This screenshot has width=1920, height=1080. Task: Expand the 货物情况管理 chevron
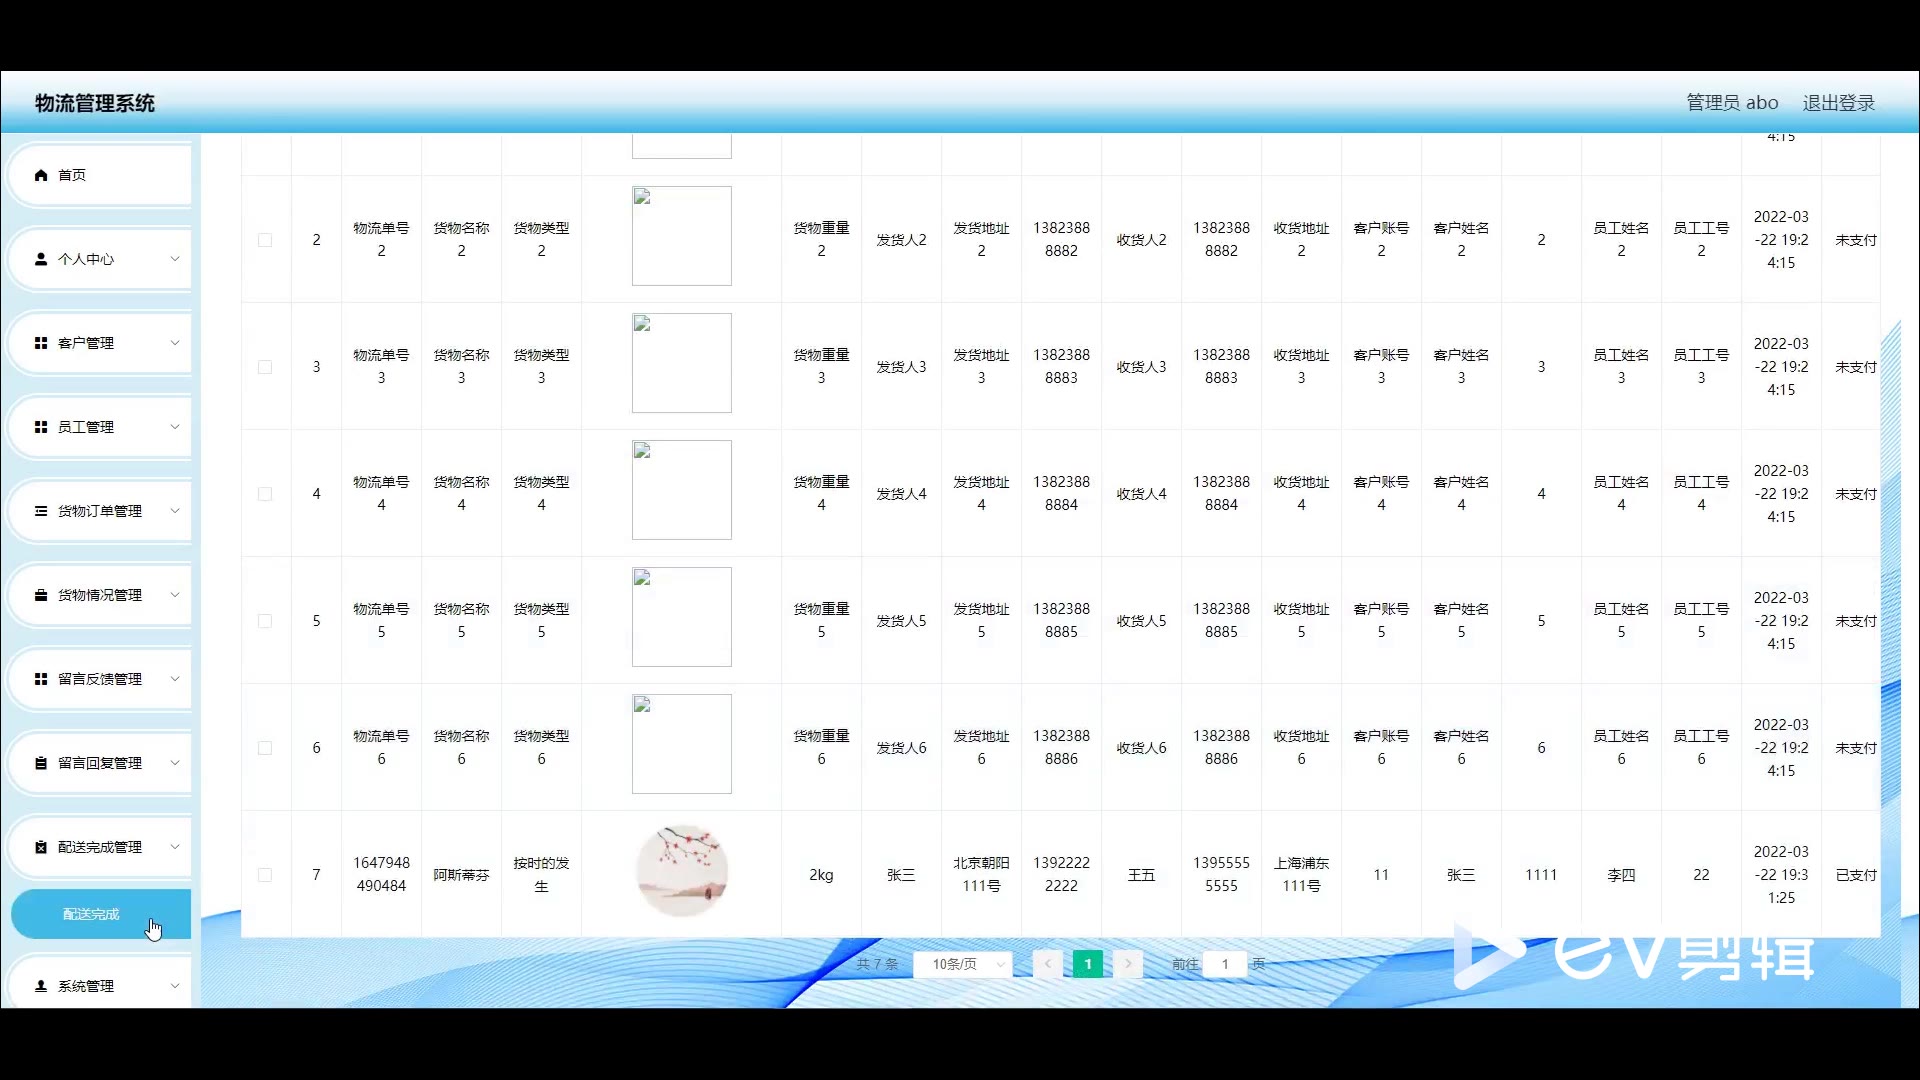pyautogui.click(x=175, y=595)
